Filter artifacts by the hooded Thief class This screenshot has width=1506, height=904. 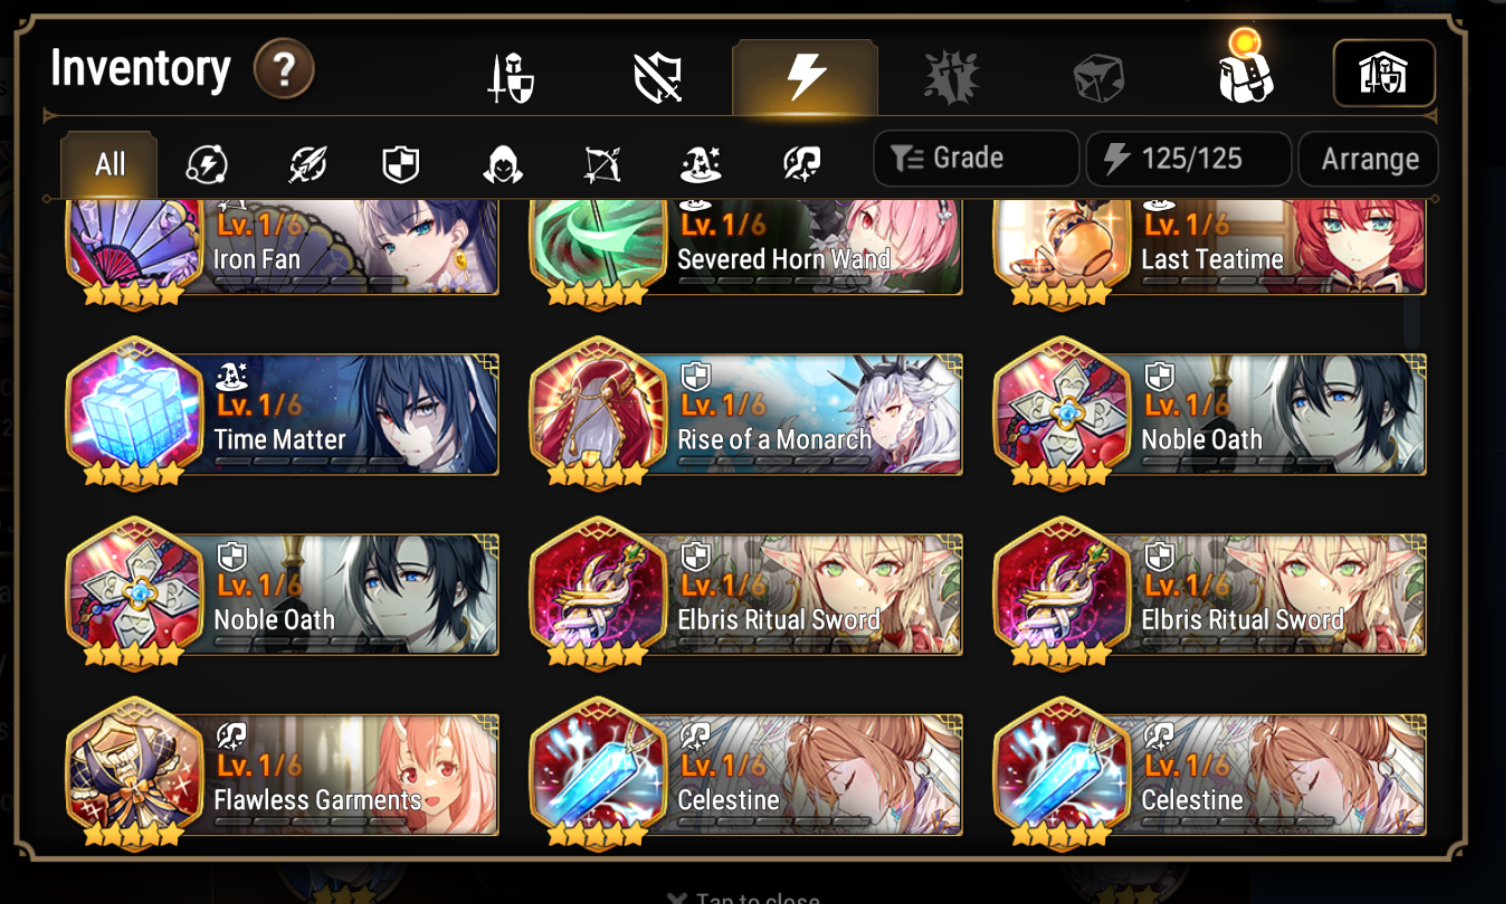coord(502,164)
